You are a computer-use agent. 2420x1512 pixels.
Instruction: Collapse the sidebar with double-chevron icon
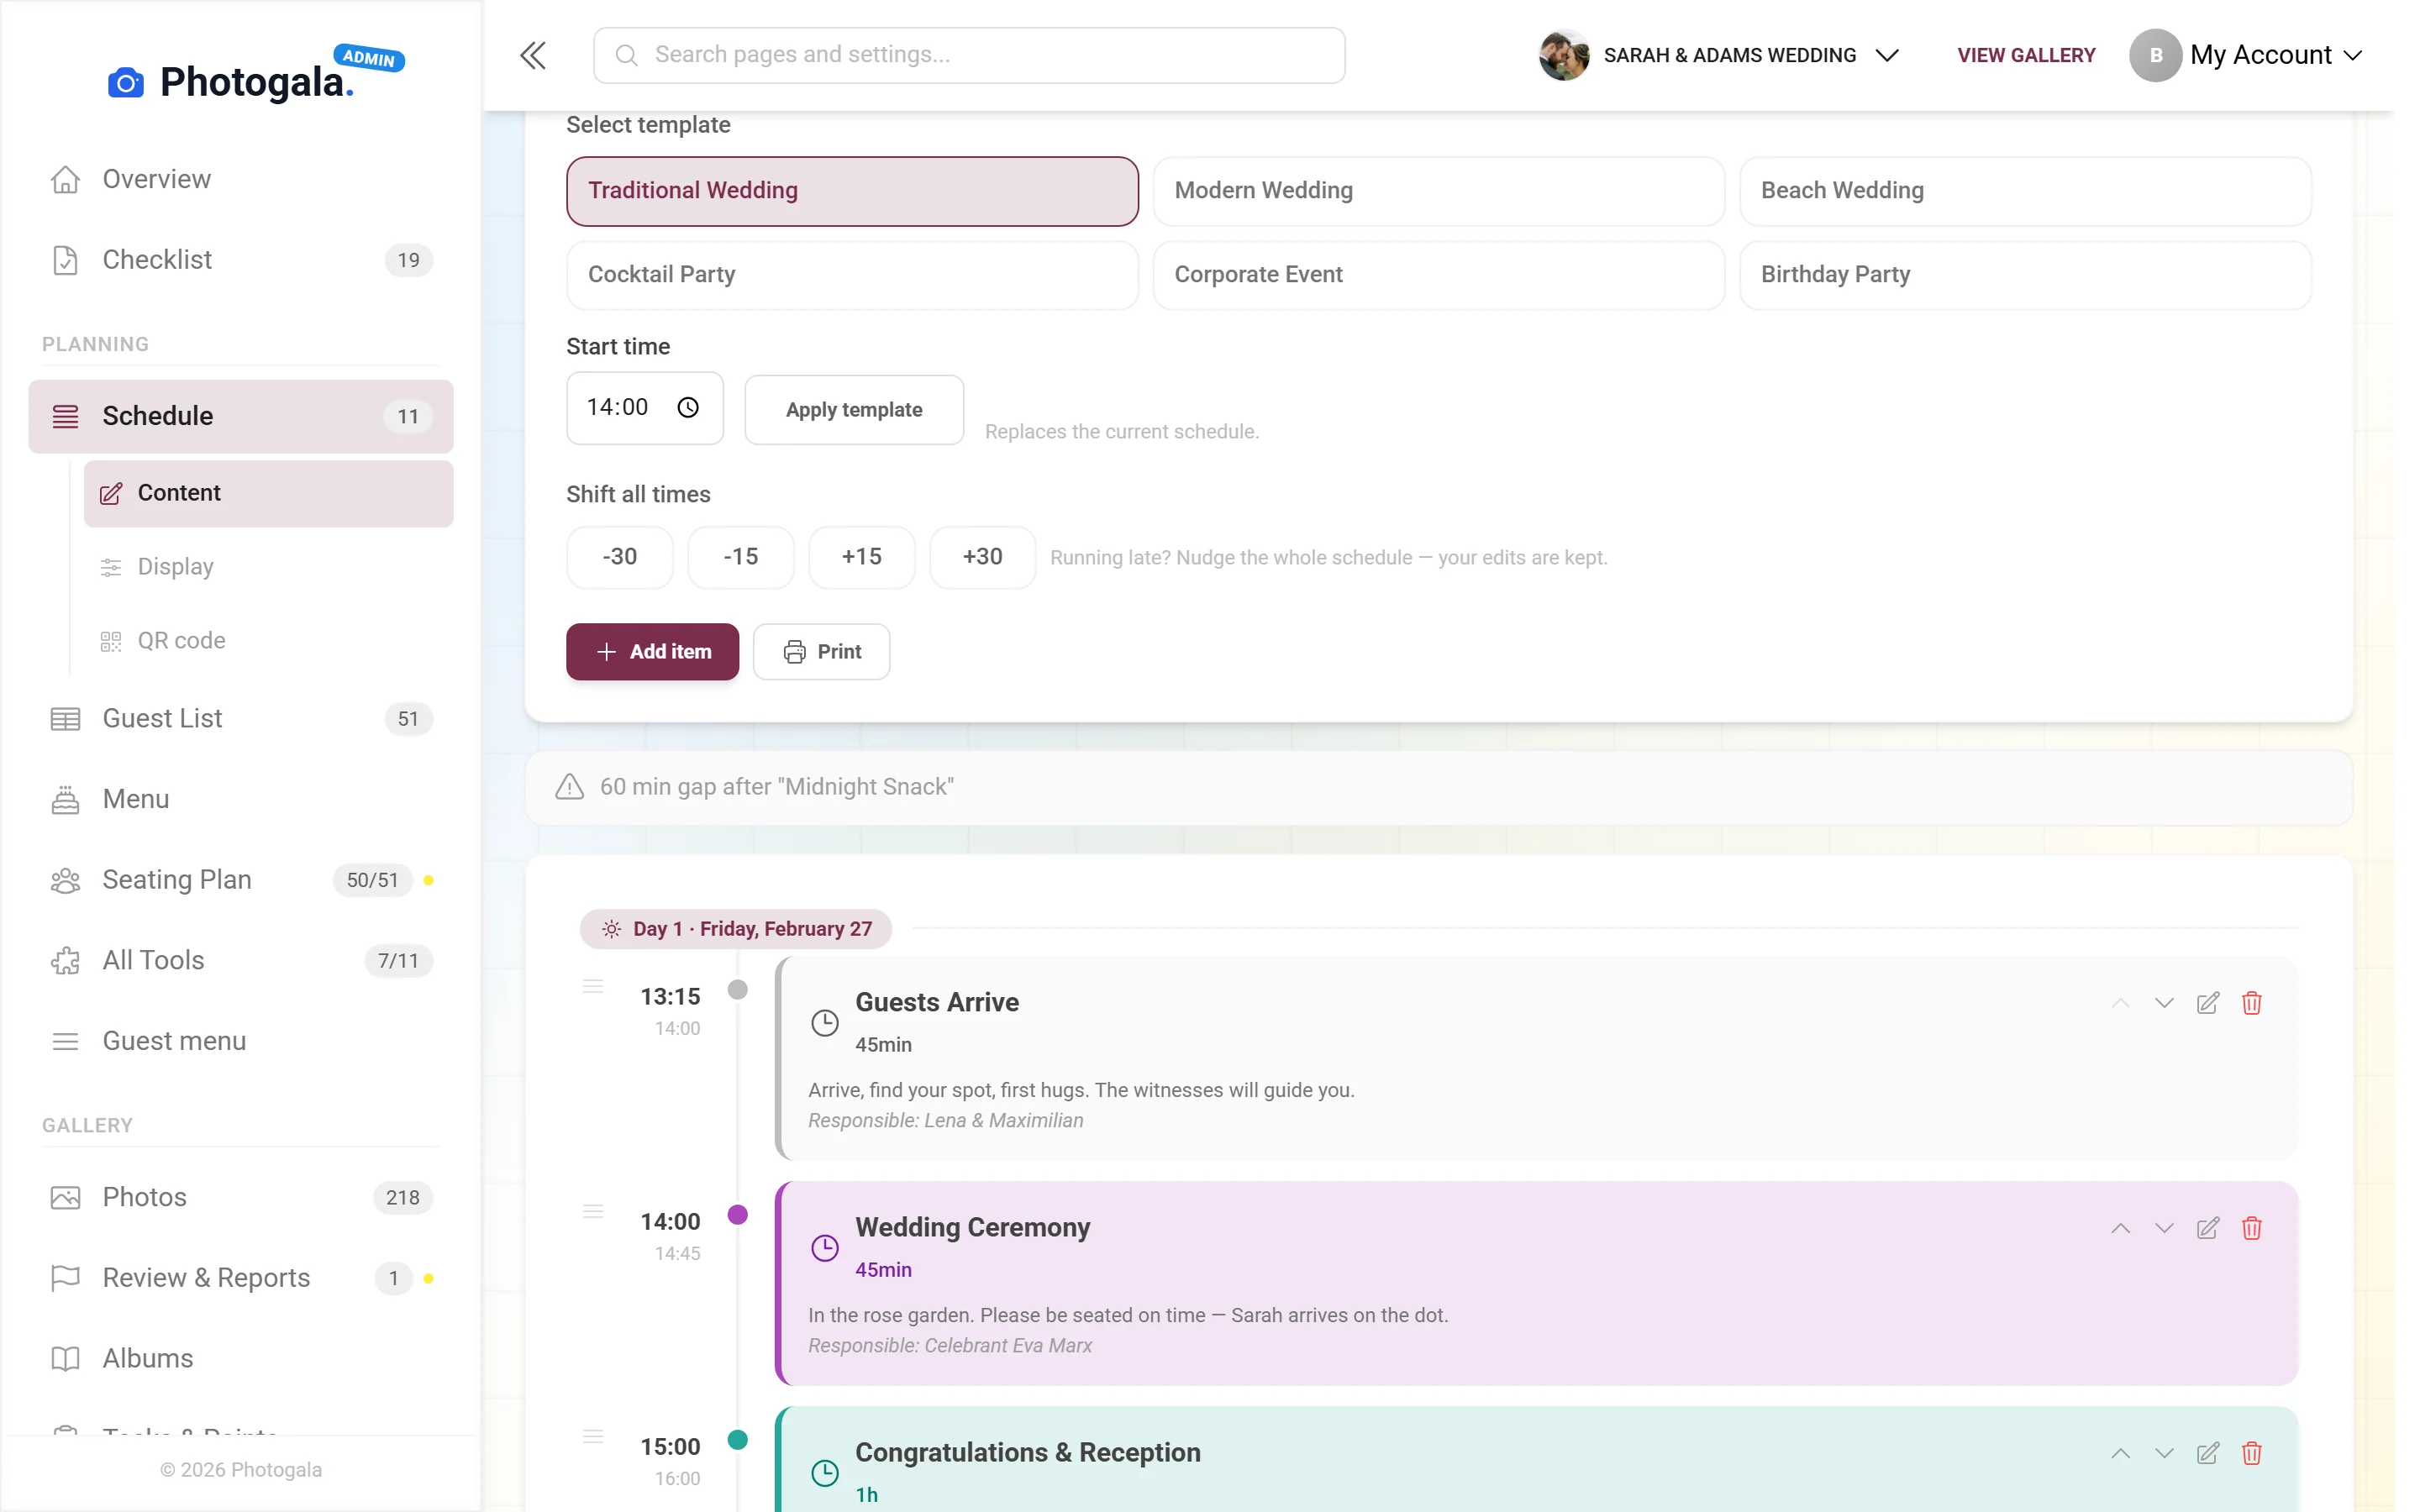(x=533, y=55)
